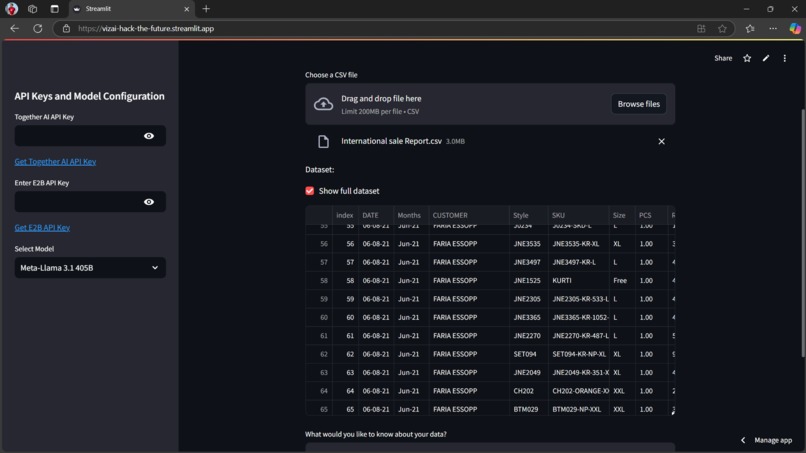Select Style cell BTM029
806x453 pixels.
pyautogui.click(x=528, y=409)
